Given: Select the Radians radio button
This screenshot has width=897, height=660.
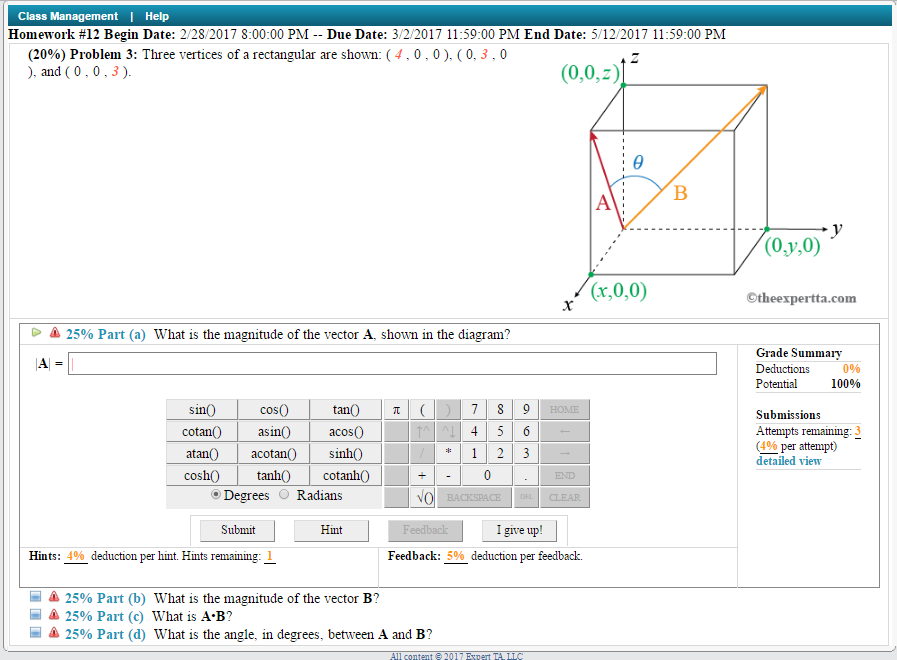Looking at the screenshot, I should coord(286,495).
